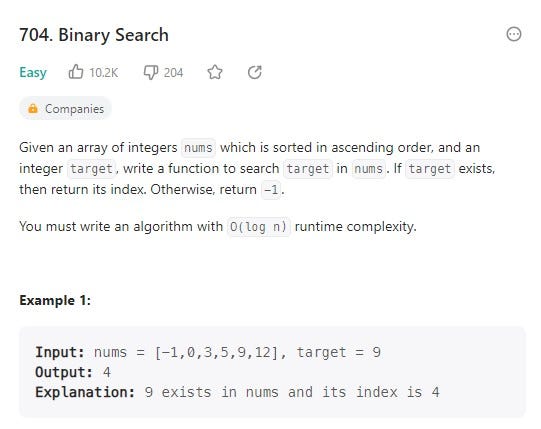
Task: Click the Explanation line in example
Action: tap(237, 392)
